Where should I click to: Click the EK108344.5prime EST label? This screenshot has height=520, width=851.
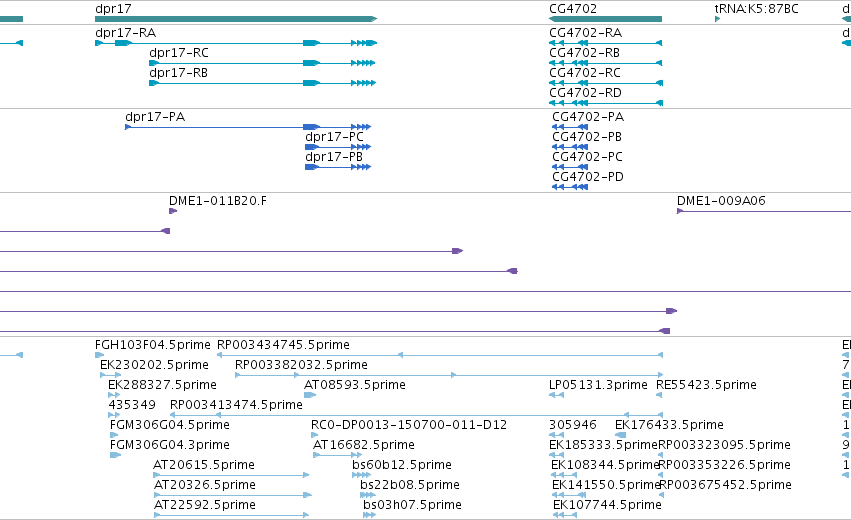(x=605, y=465)
